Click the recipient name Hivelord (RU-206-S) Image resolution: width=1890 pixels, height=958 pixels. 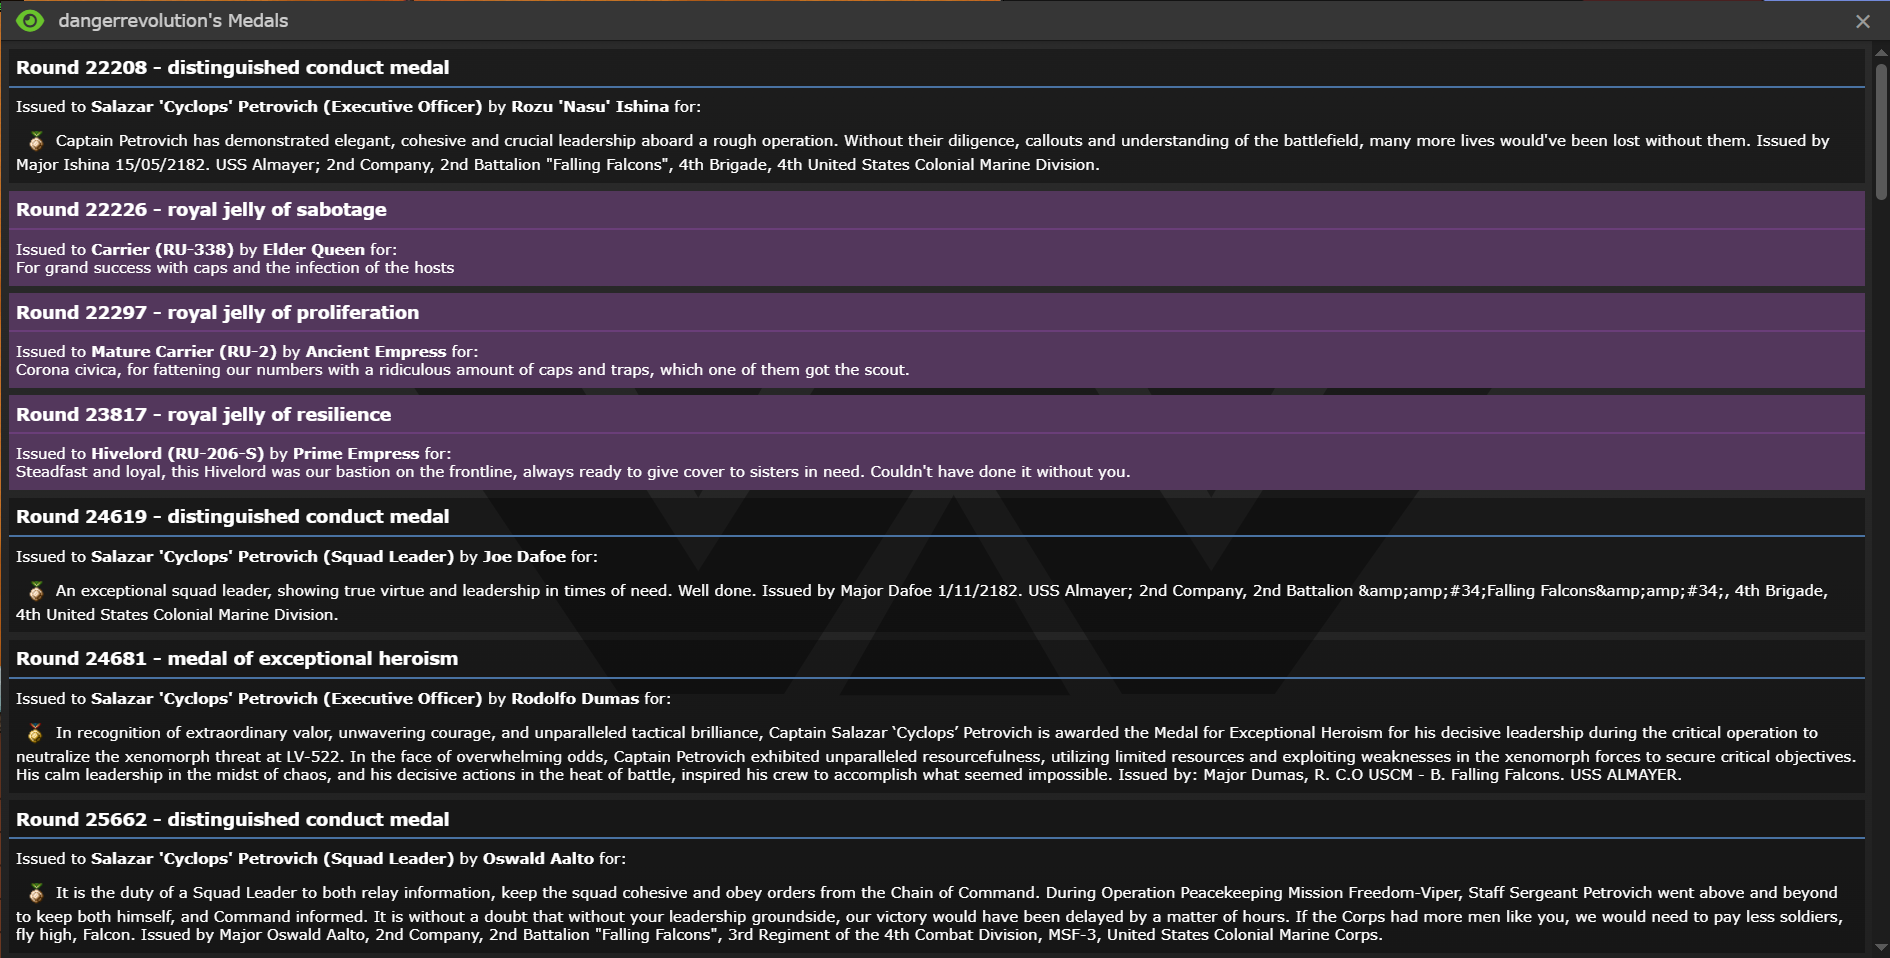[177, 454]
